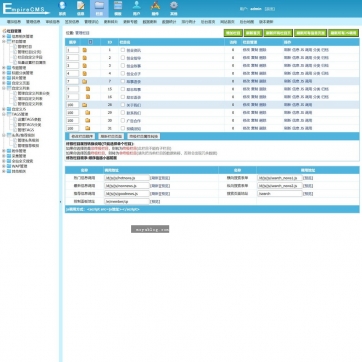
Task: Open the System (系统) icon in top navigation
Action: pos(62,8)
